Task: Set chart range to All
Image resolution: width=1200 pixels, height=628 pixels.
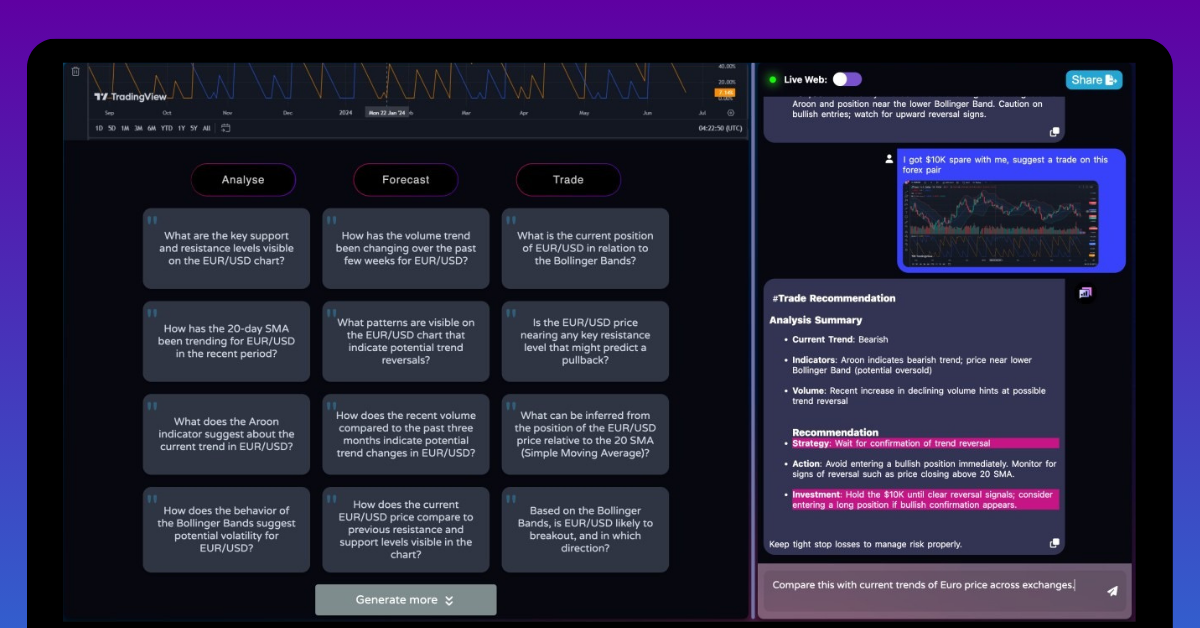Action: point(207,128)
